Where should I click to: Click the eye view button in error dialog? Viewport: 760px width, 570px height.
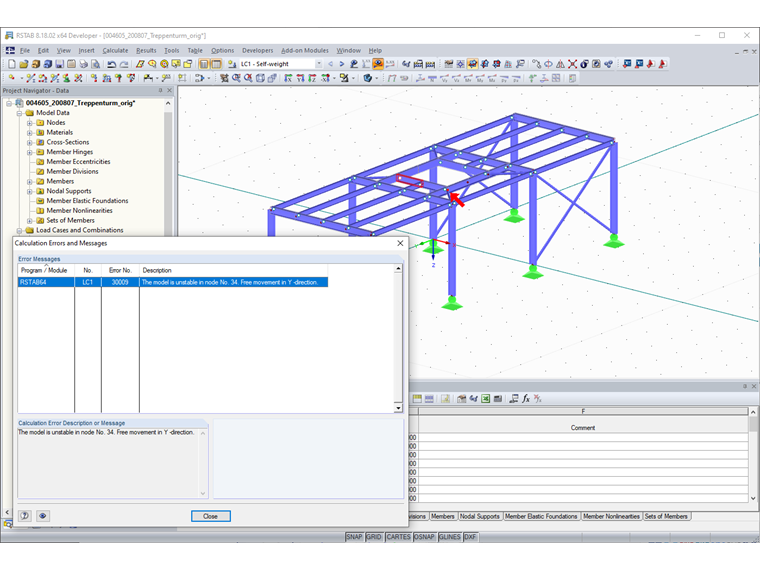[43, 516]
